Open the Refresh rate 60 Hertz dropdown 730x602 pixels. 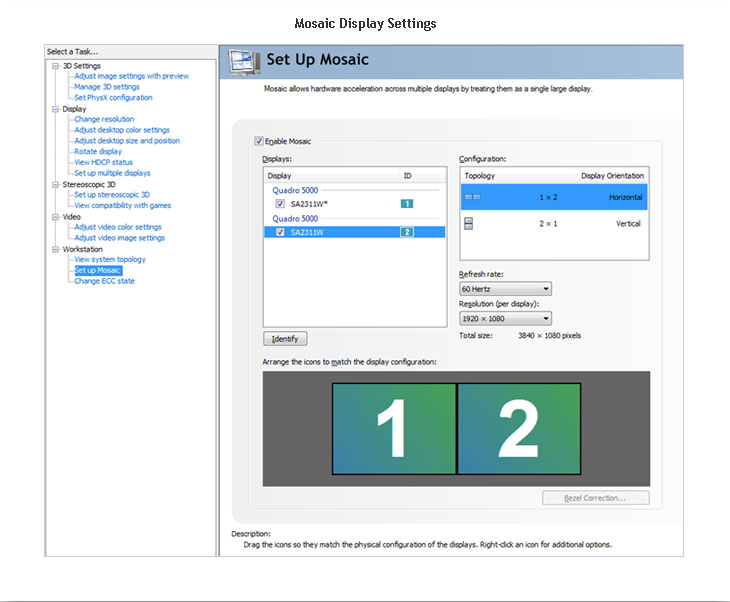505,289
